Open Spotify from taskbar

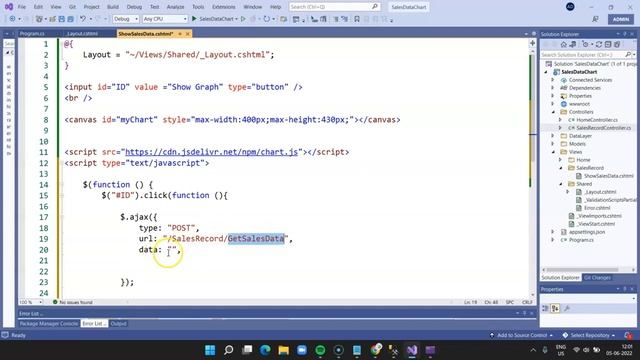tap(320, 350)
